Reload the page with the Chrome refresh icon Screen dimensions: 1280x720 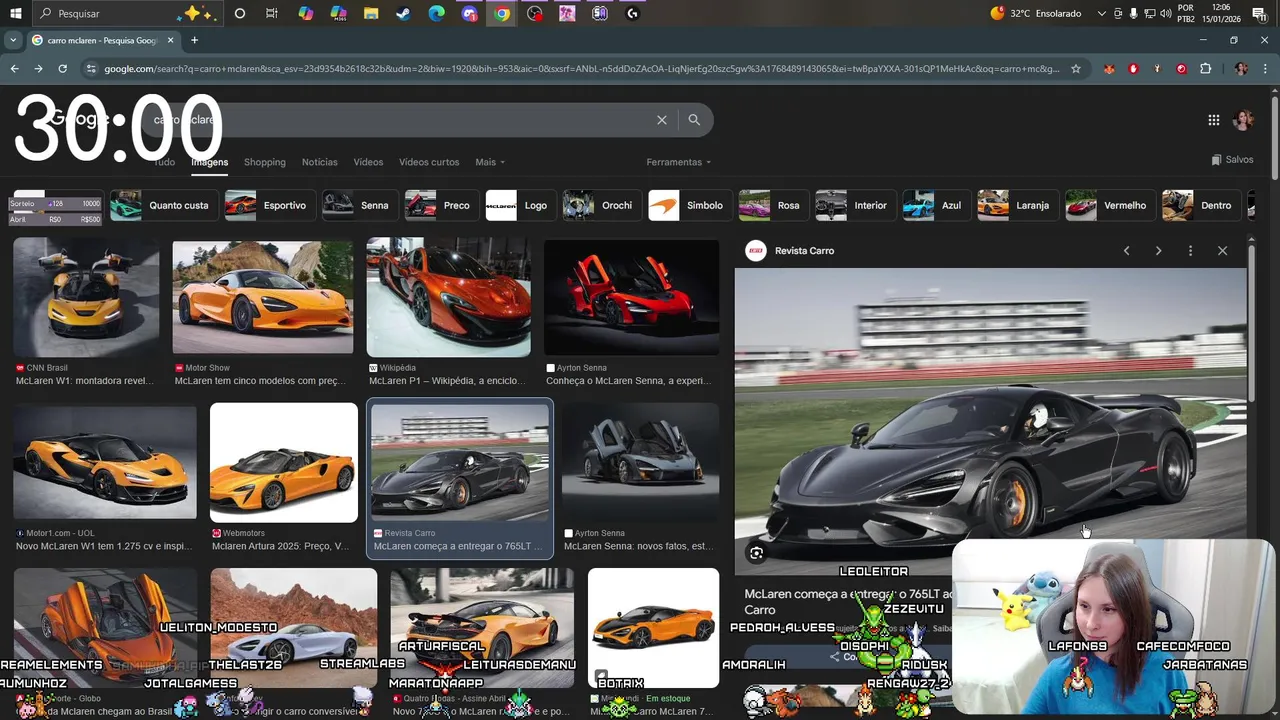(x=62, y=69)
